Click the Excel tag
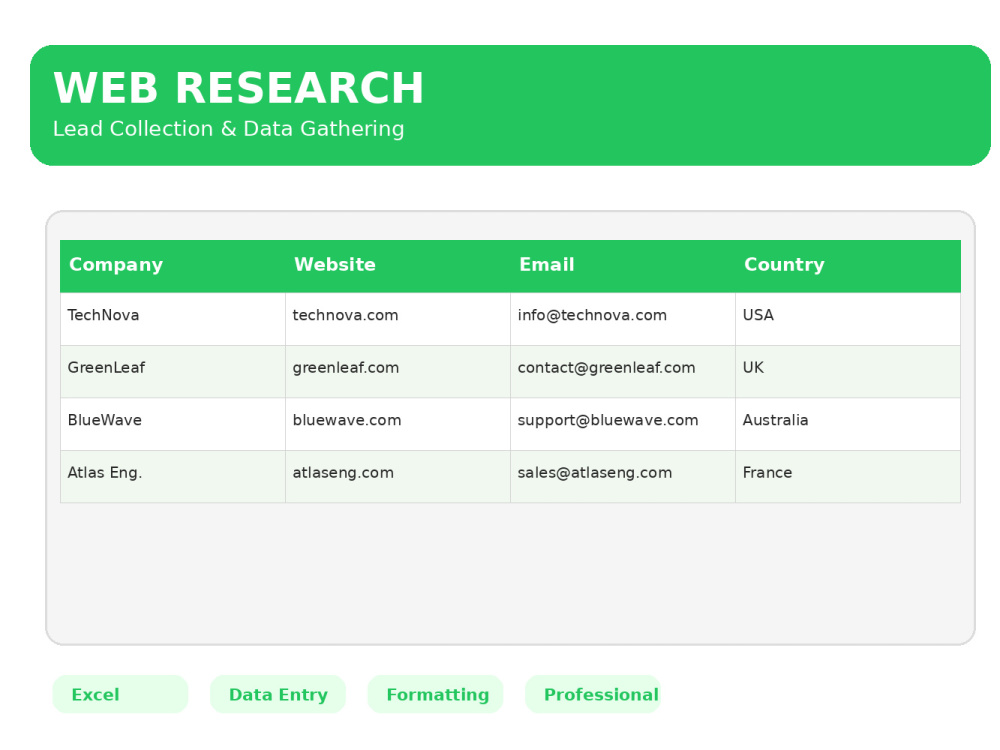 pyautogui.click(x=121, y=694)
